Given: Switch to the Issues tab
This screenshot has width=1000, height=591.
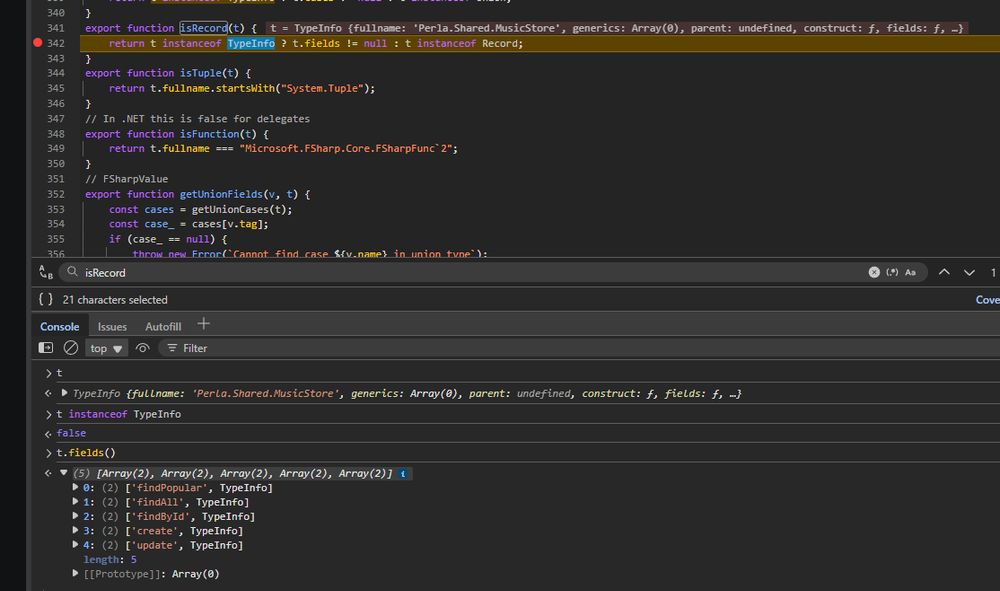Looking at the screenshot, I should point(112,326).
